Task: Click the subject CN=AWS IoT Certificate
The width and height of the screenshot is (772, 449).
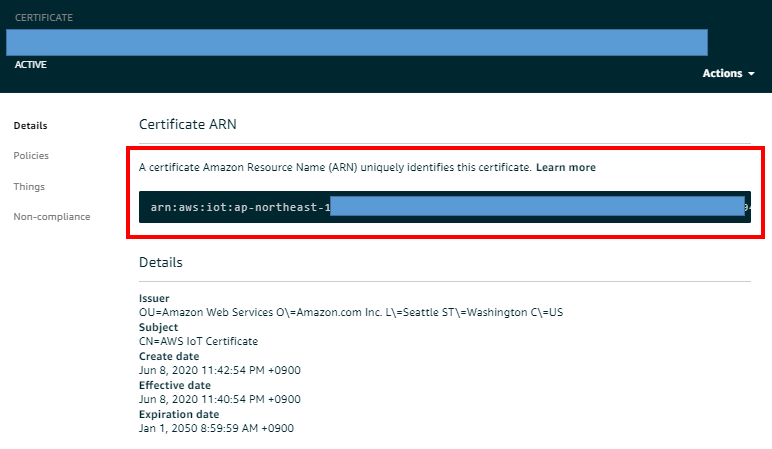Action: (198, 341)
